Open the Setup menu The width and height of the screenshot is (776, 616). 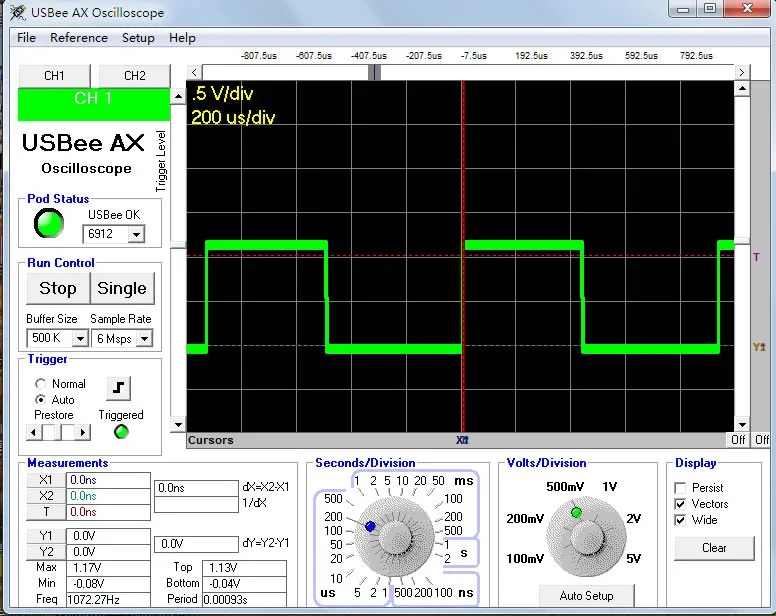coord(138,38)
